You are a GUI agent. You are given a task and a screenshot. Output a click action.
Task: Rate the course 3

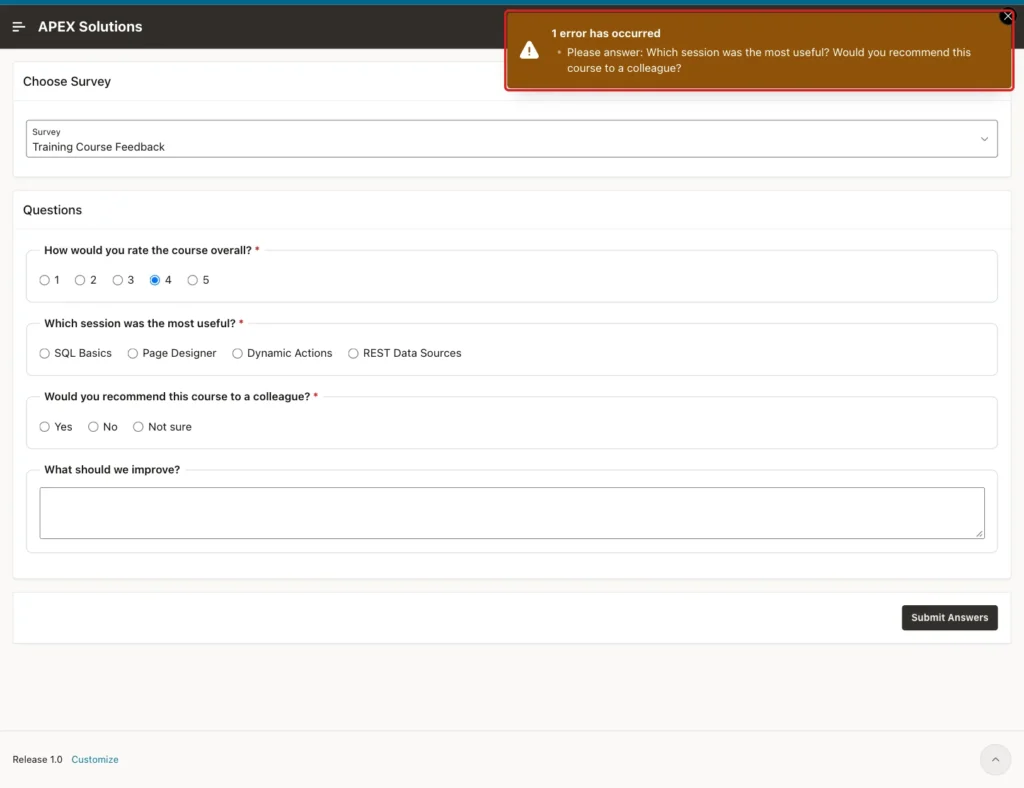click(x=118, y=280)
